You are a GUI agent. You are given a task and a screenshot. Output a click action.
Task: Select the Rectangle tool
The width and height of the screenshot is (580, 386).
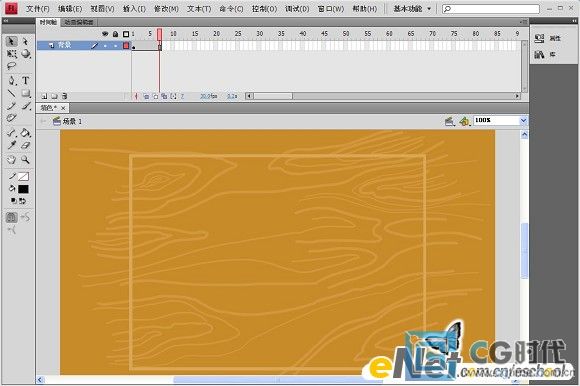click(x=25, y=93)
